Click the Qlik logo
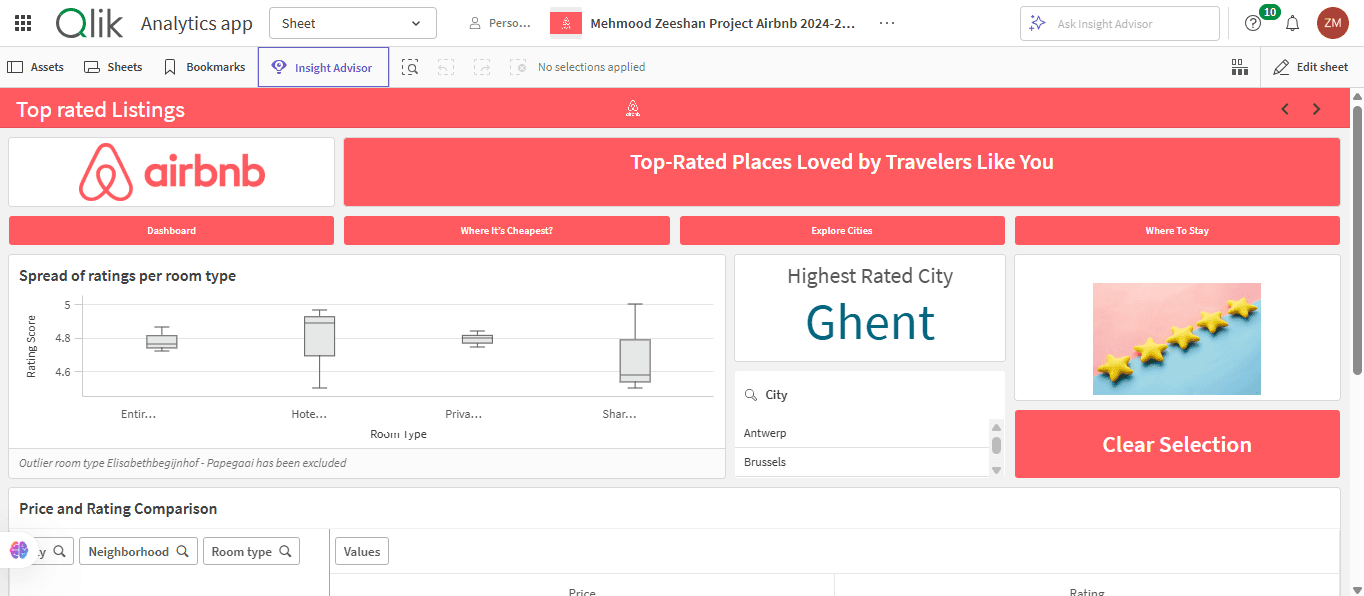1364x596 pixels. coord(89,23)
